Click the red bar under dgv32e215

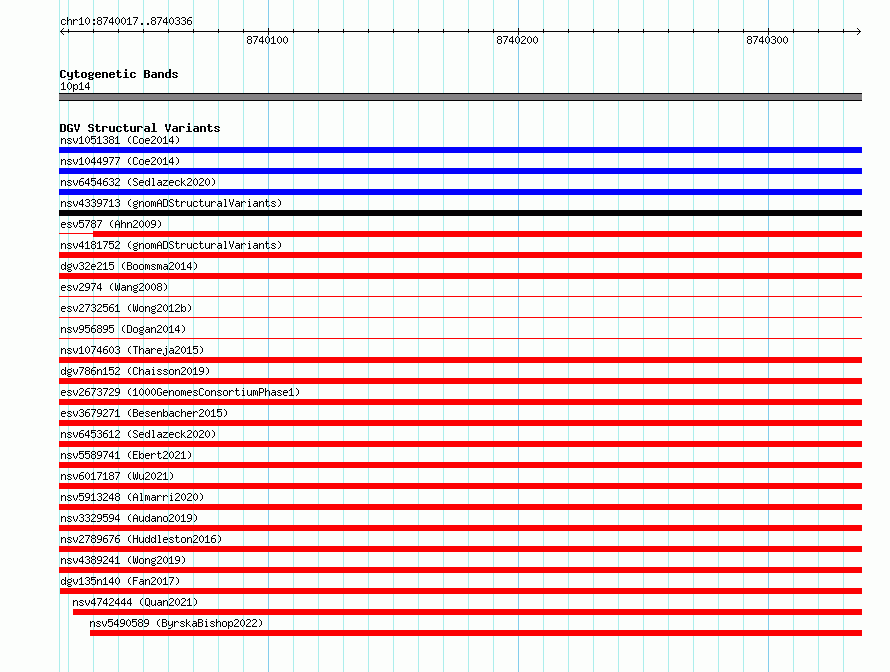coord(460,276)
